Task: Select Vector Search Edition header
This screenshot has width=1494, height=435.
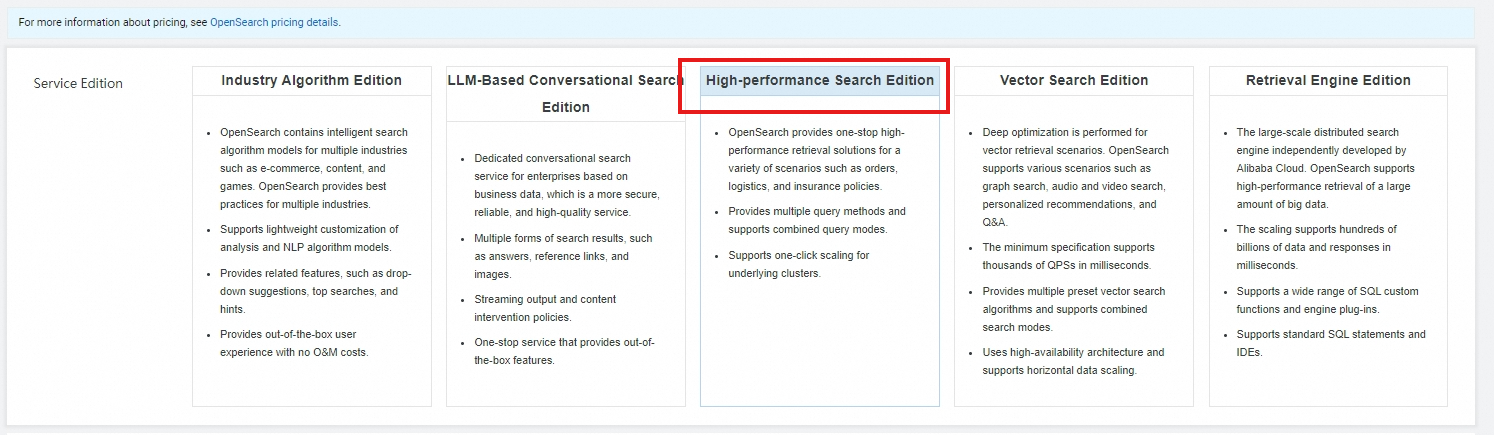Action: click(1074, 81)
